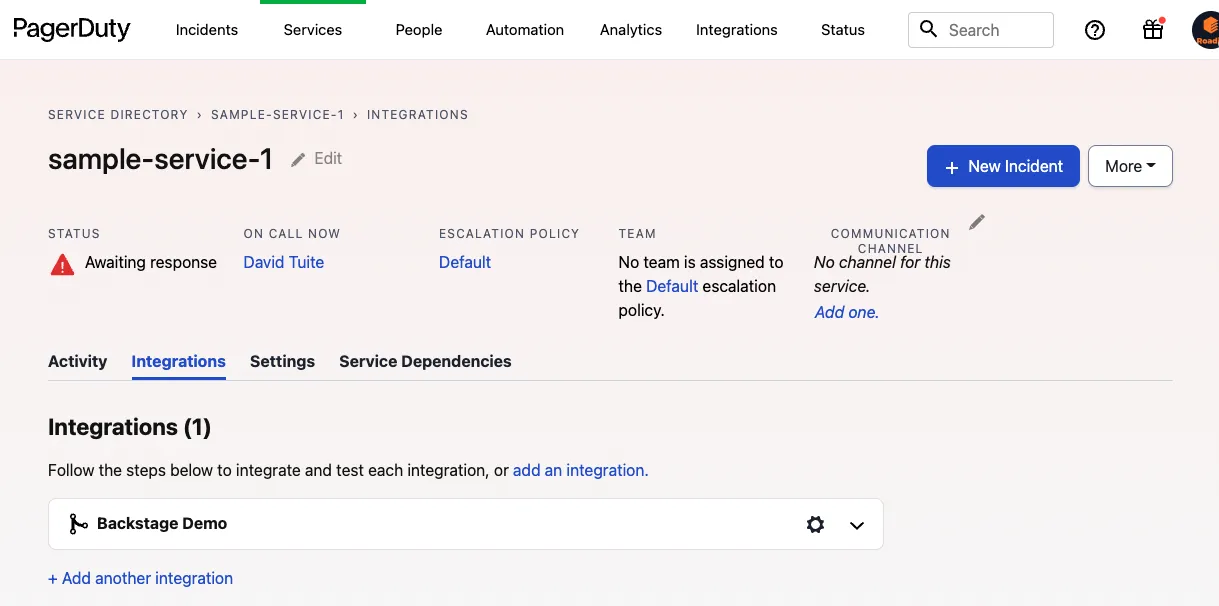Navigate to the Services menu

point(312,30)
